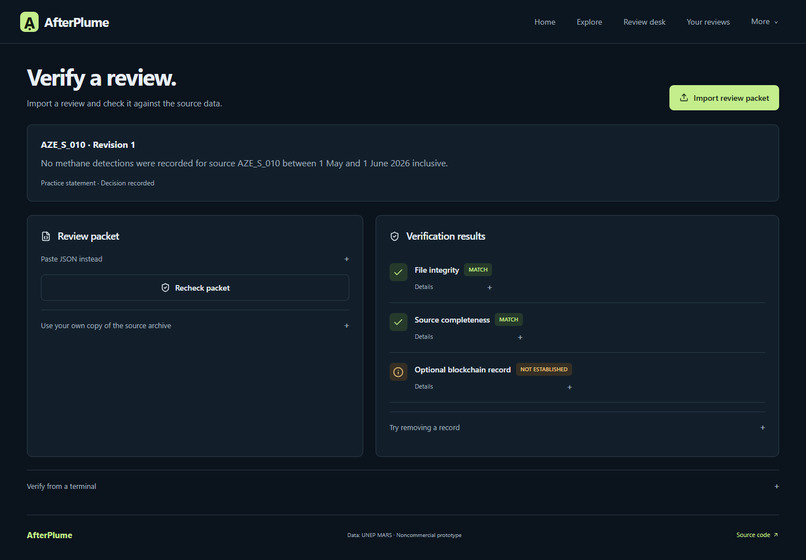Image resolution: width=806 pixels, height=560 pixels.
Task: Expand Use your own copy of the source archive
Action: tap(195, 326)
